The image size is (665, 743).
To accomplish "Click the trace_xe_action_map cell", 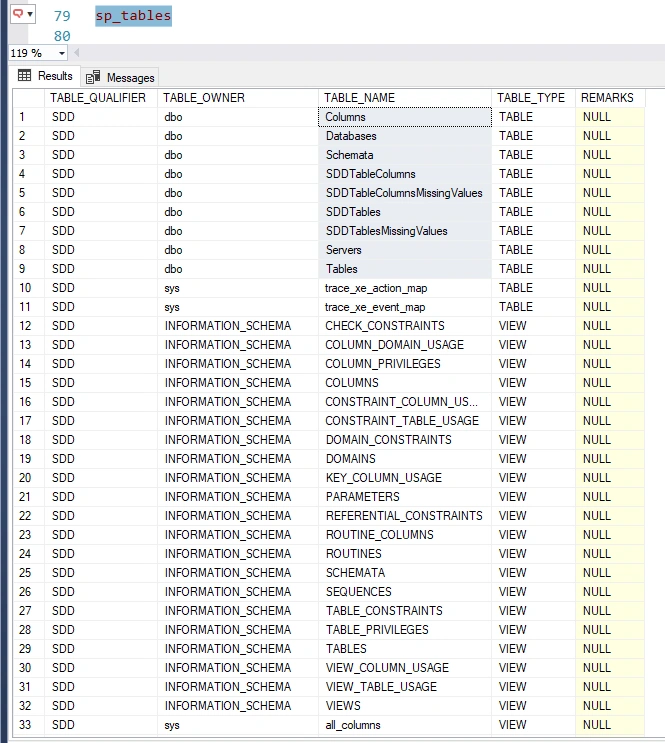I will [x=405, y=288].
